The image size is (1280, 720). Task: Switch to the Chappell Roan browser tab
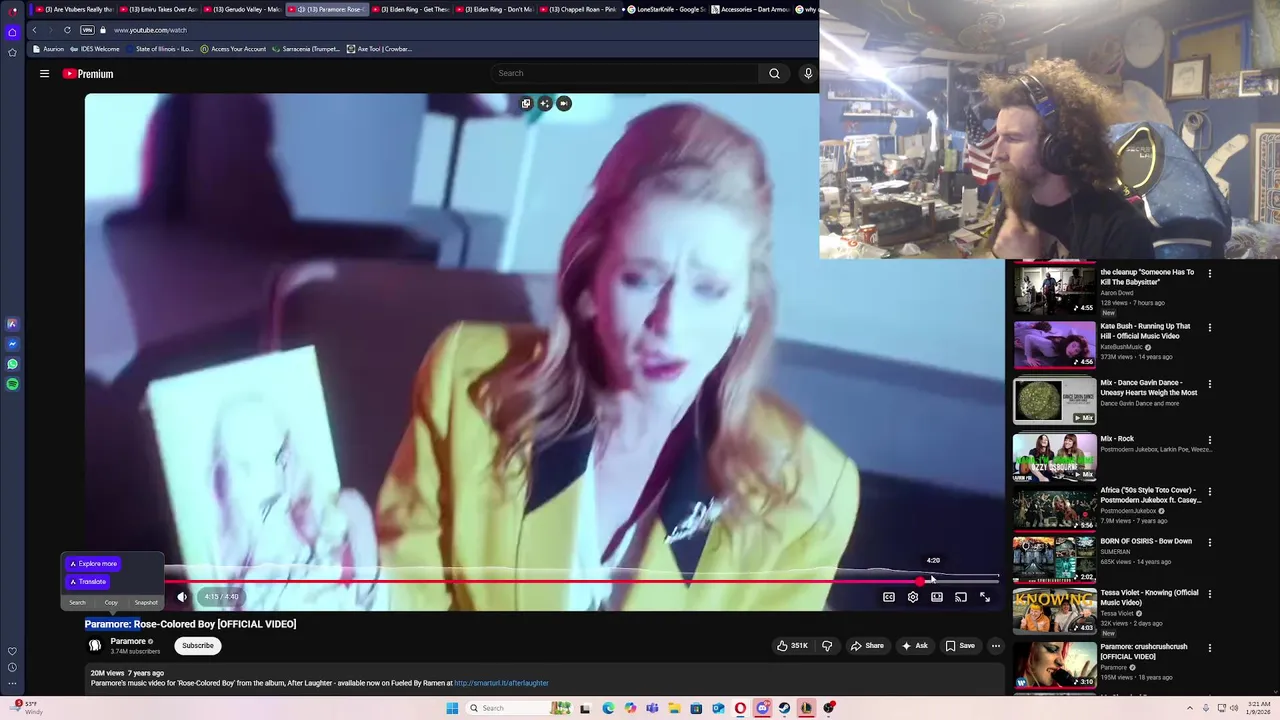pos(579,9)
